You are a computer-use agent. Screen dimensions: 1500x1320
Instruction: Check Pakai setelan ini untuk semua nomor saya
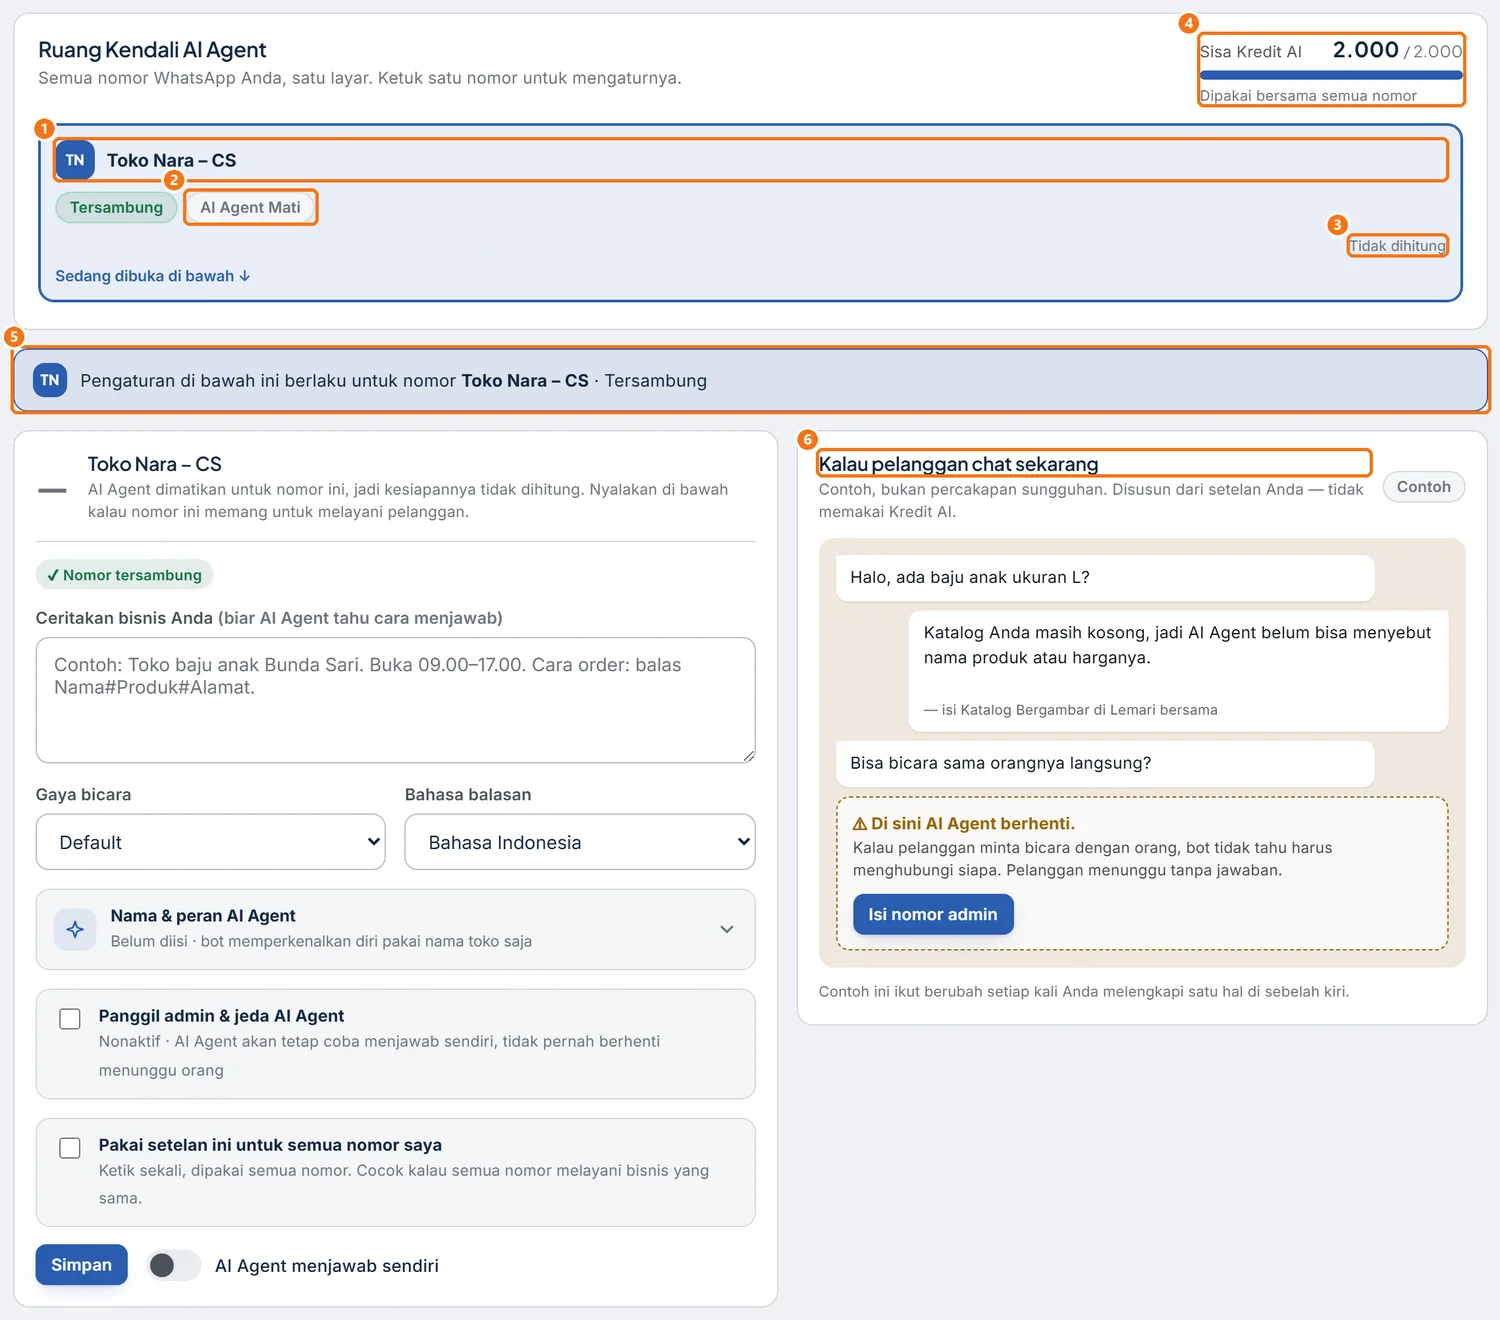(x=70, y=1148)
